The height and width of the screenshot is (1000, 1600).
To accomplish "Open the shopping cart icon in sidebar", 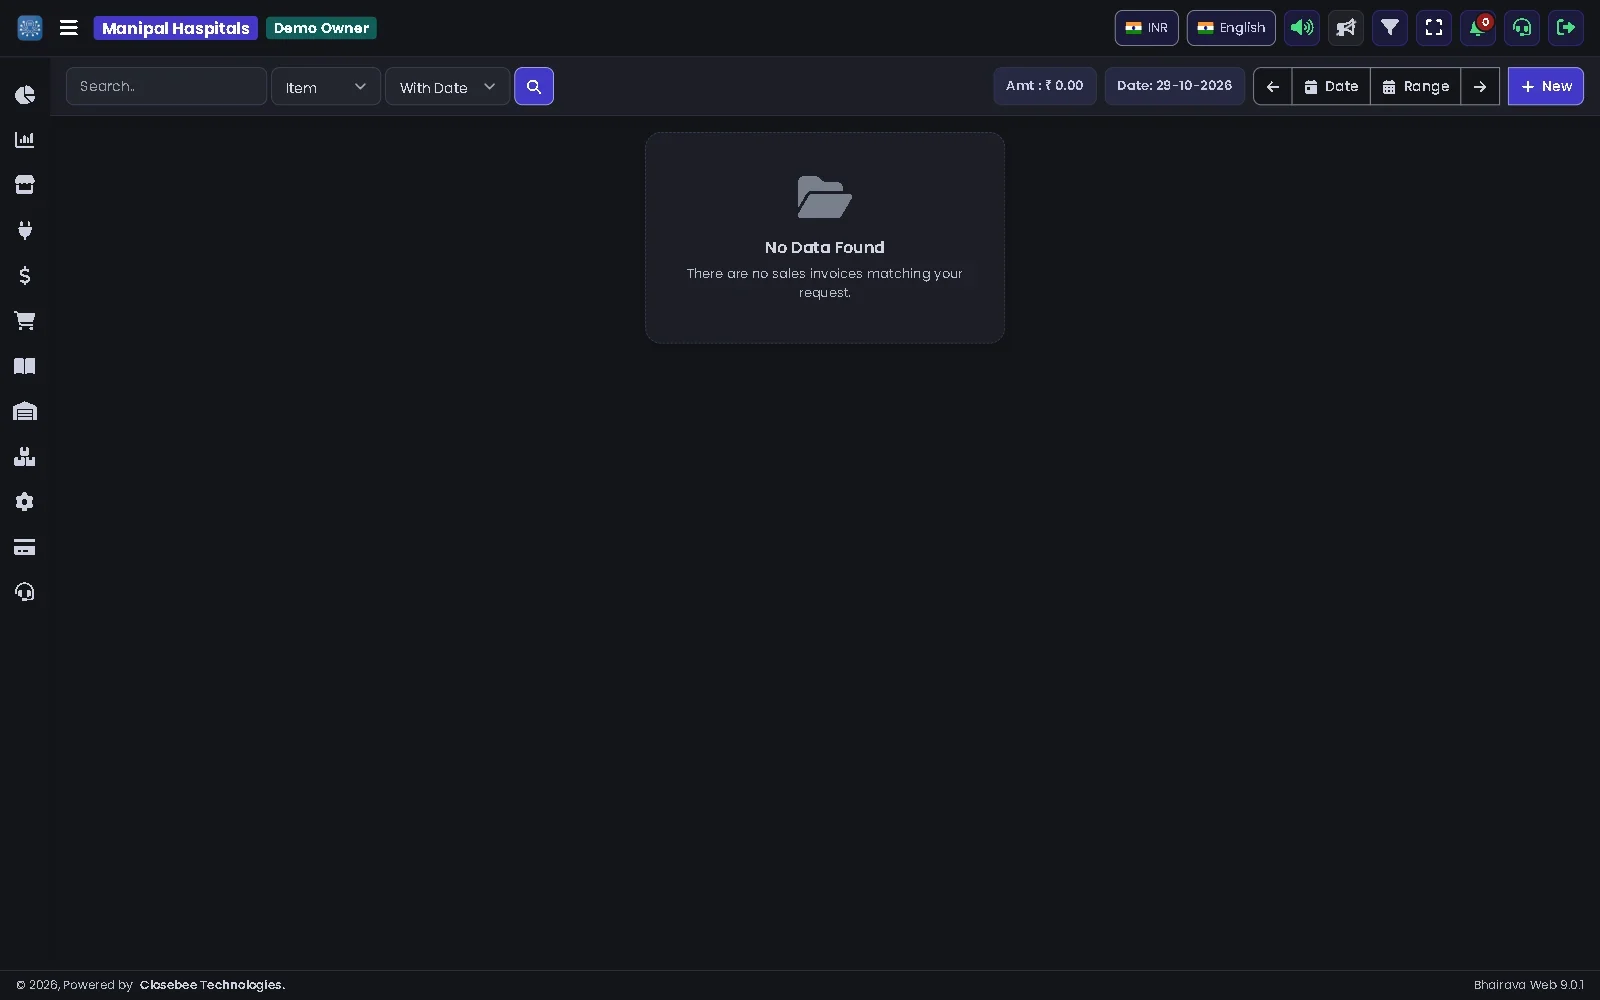I will (x=25, y=321).
